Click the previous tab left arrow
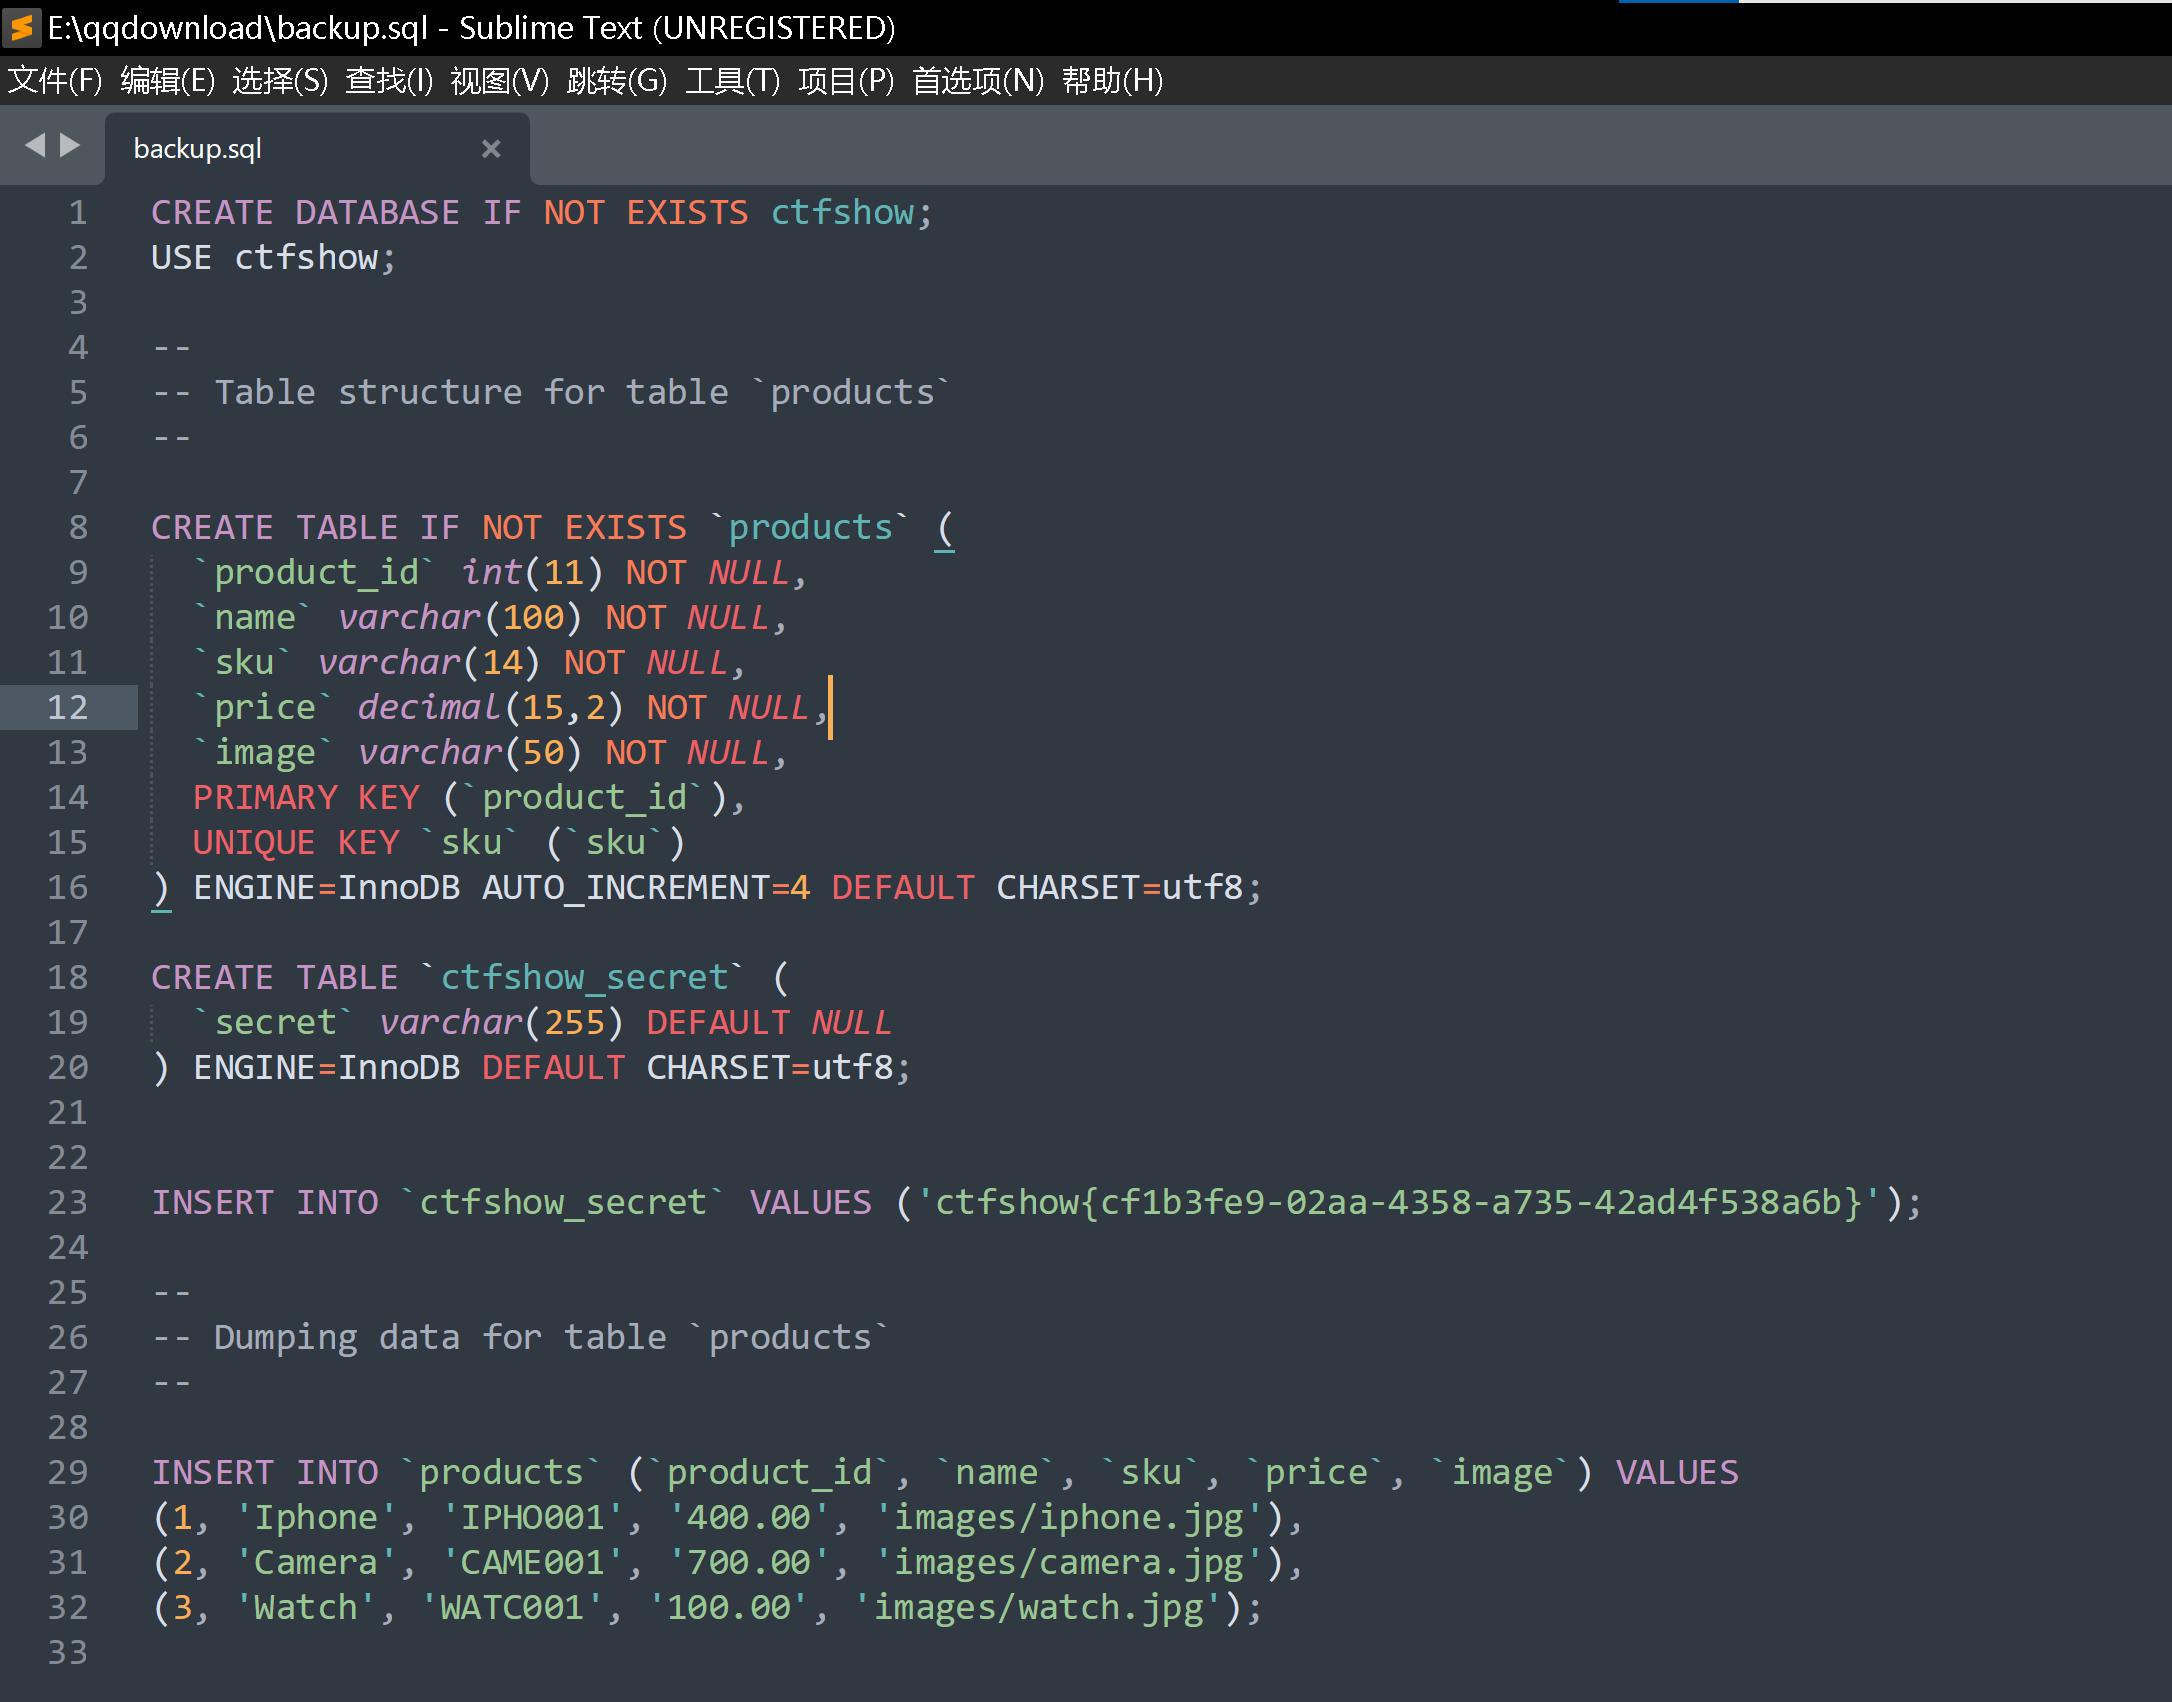2172x1702 pixels. click(35, 146)
